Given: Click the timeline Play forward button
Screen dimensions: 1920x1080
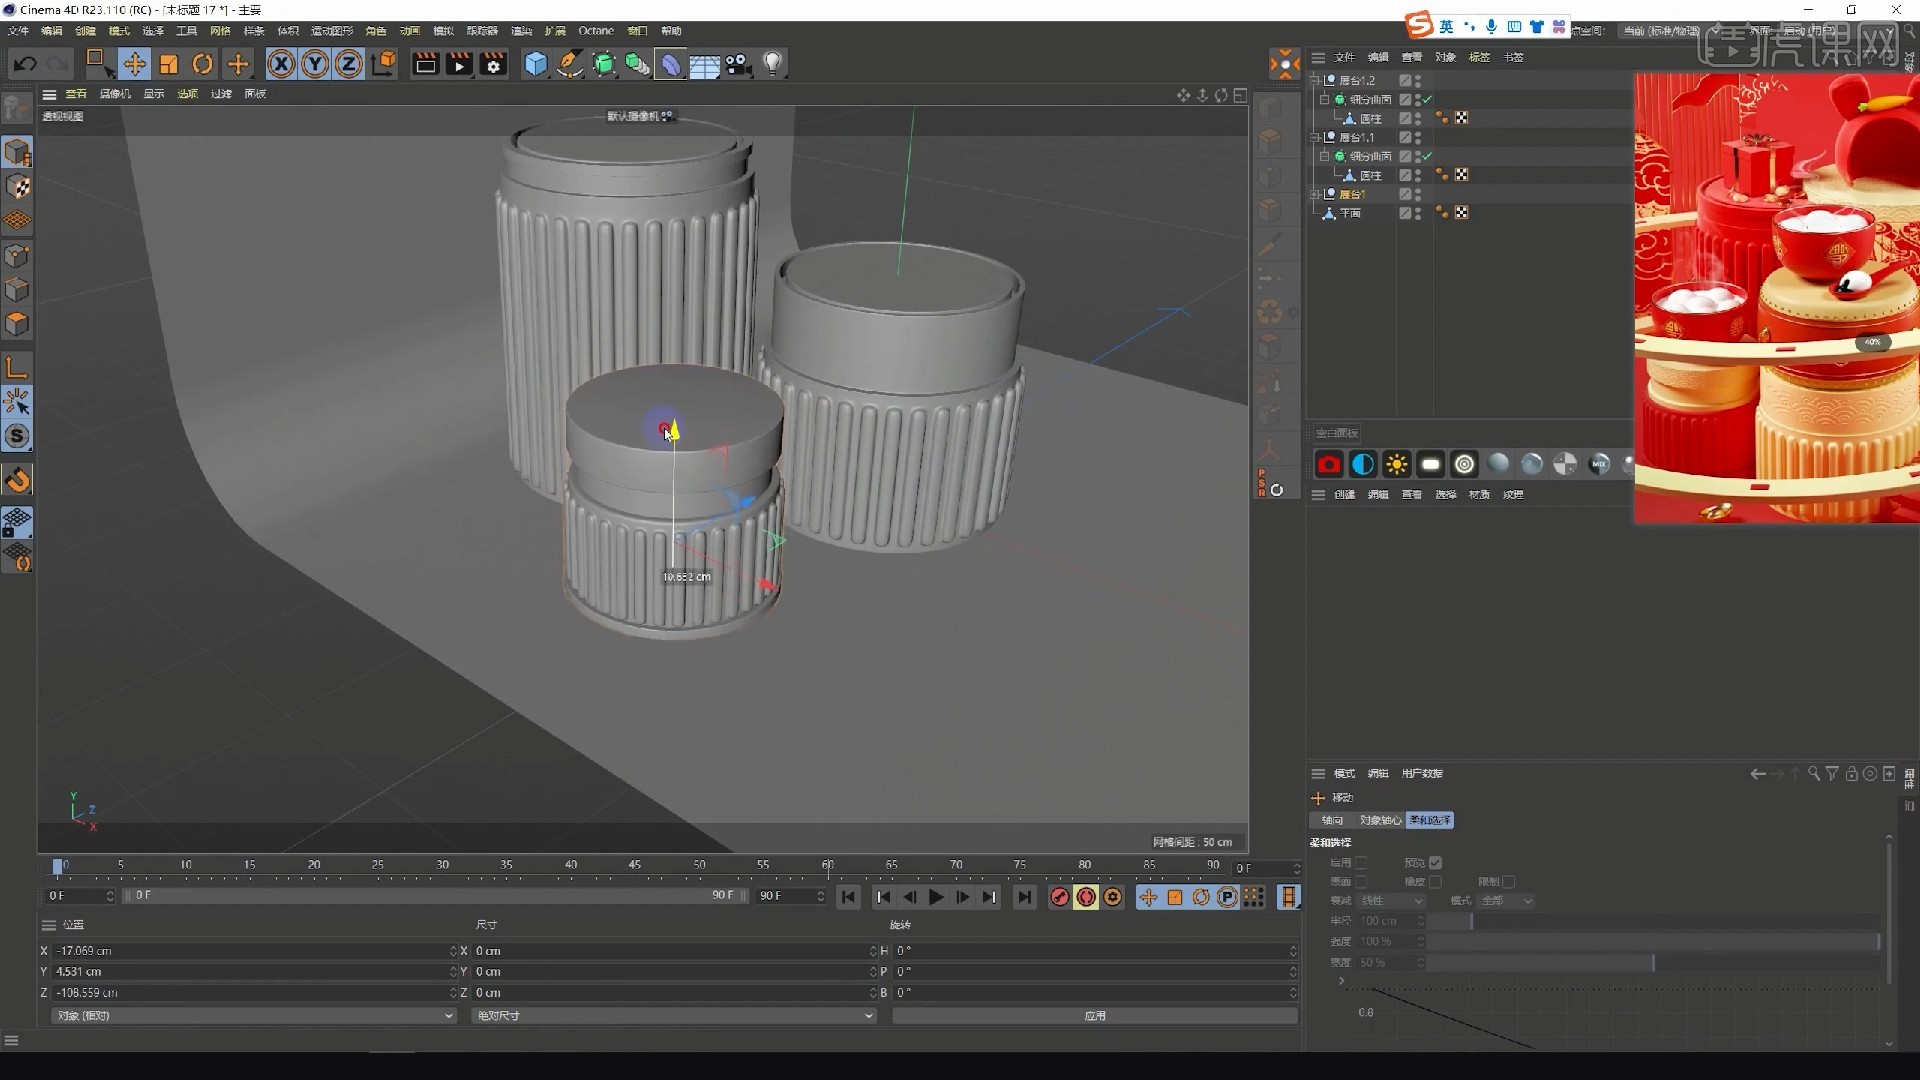Looking at the screenshot, I should pyautogui.click(x=936, y=897).
